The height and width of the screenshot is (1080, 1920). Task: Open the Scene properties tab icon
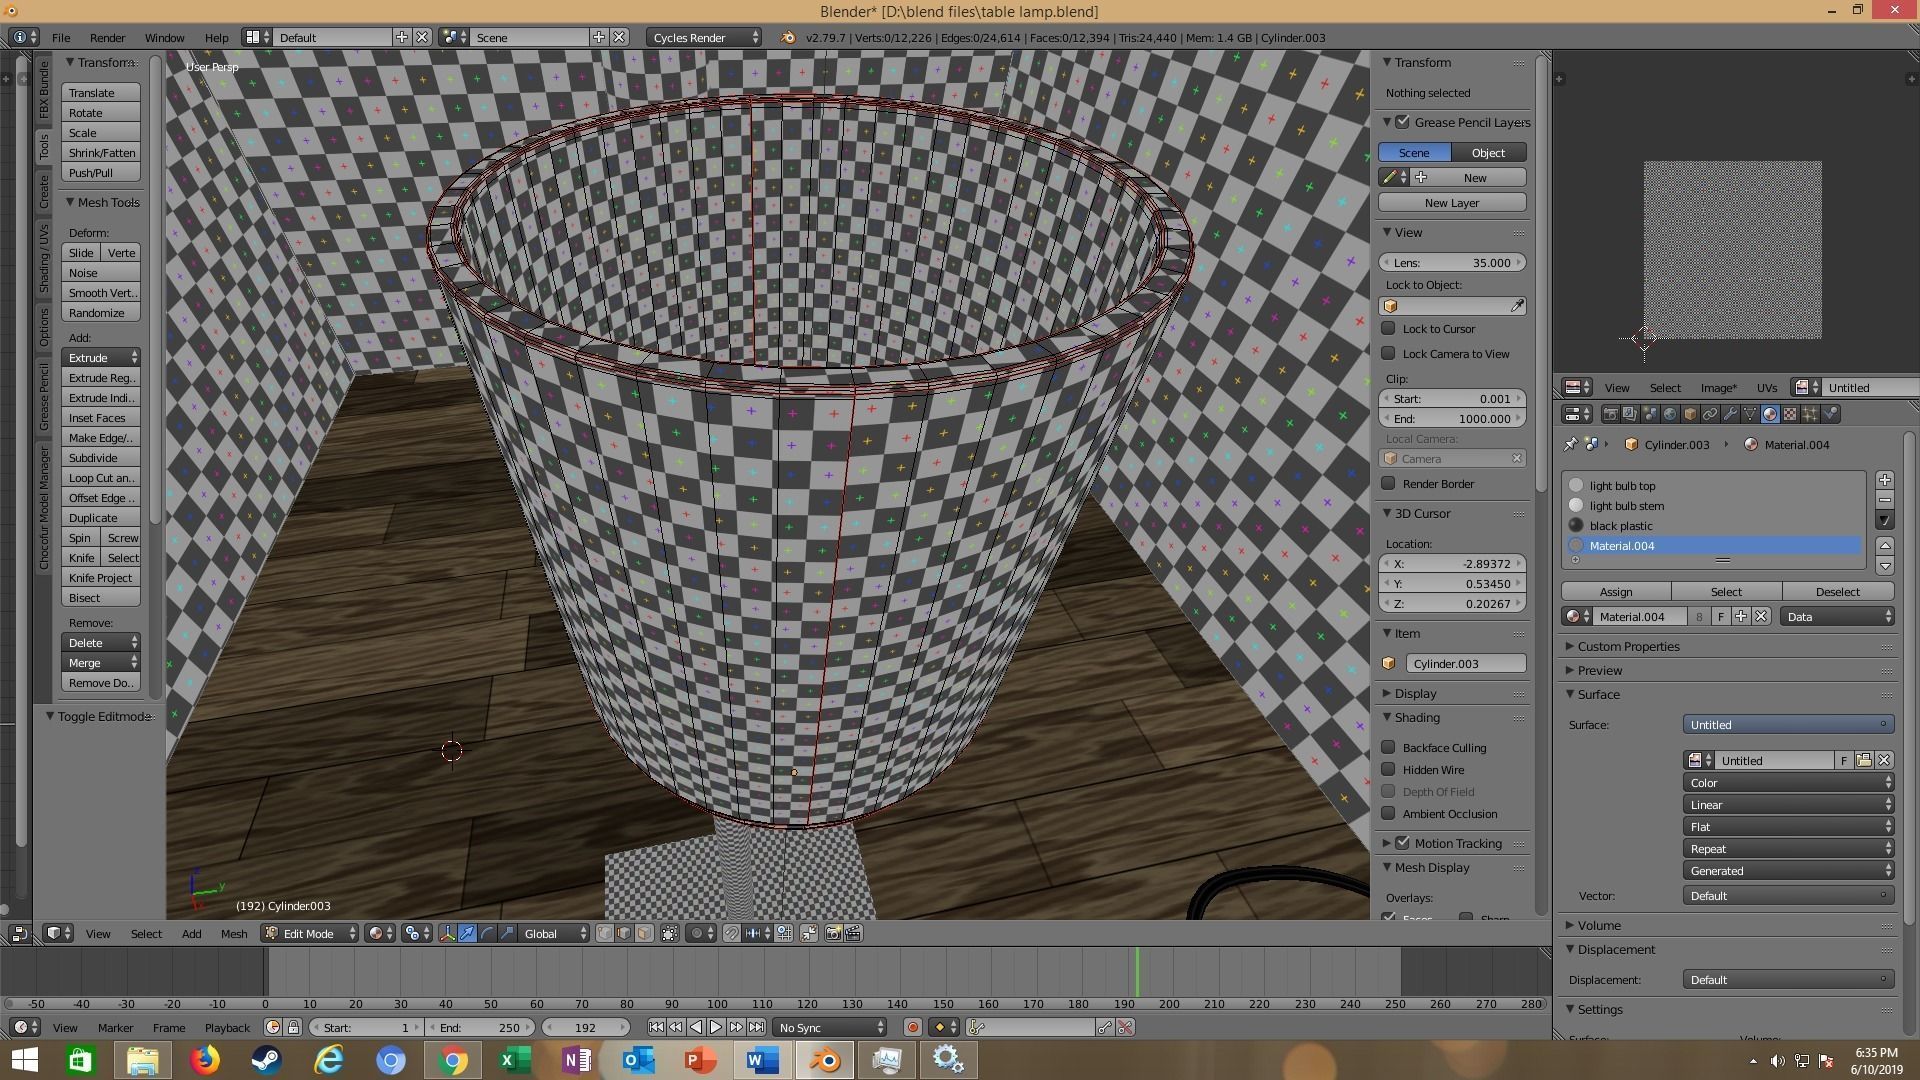(1650, 414)
